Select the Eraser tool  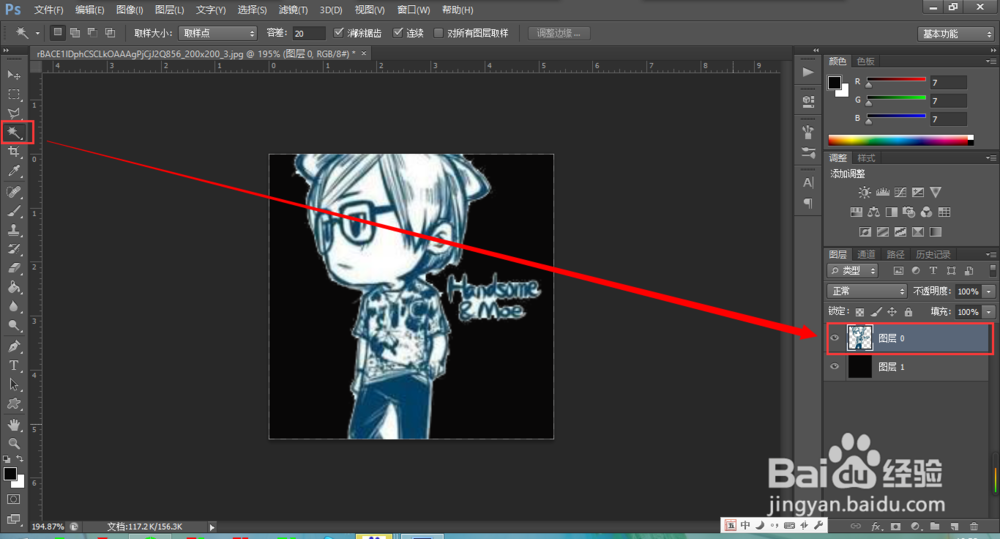[x=13, y=268]
